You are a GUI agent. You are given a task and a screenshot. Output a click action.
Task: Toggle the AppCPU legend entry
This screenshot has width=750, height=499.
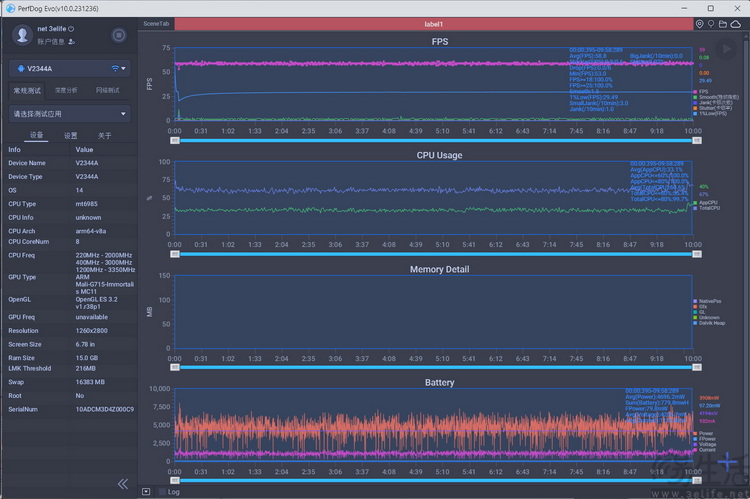706,202
